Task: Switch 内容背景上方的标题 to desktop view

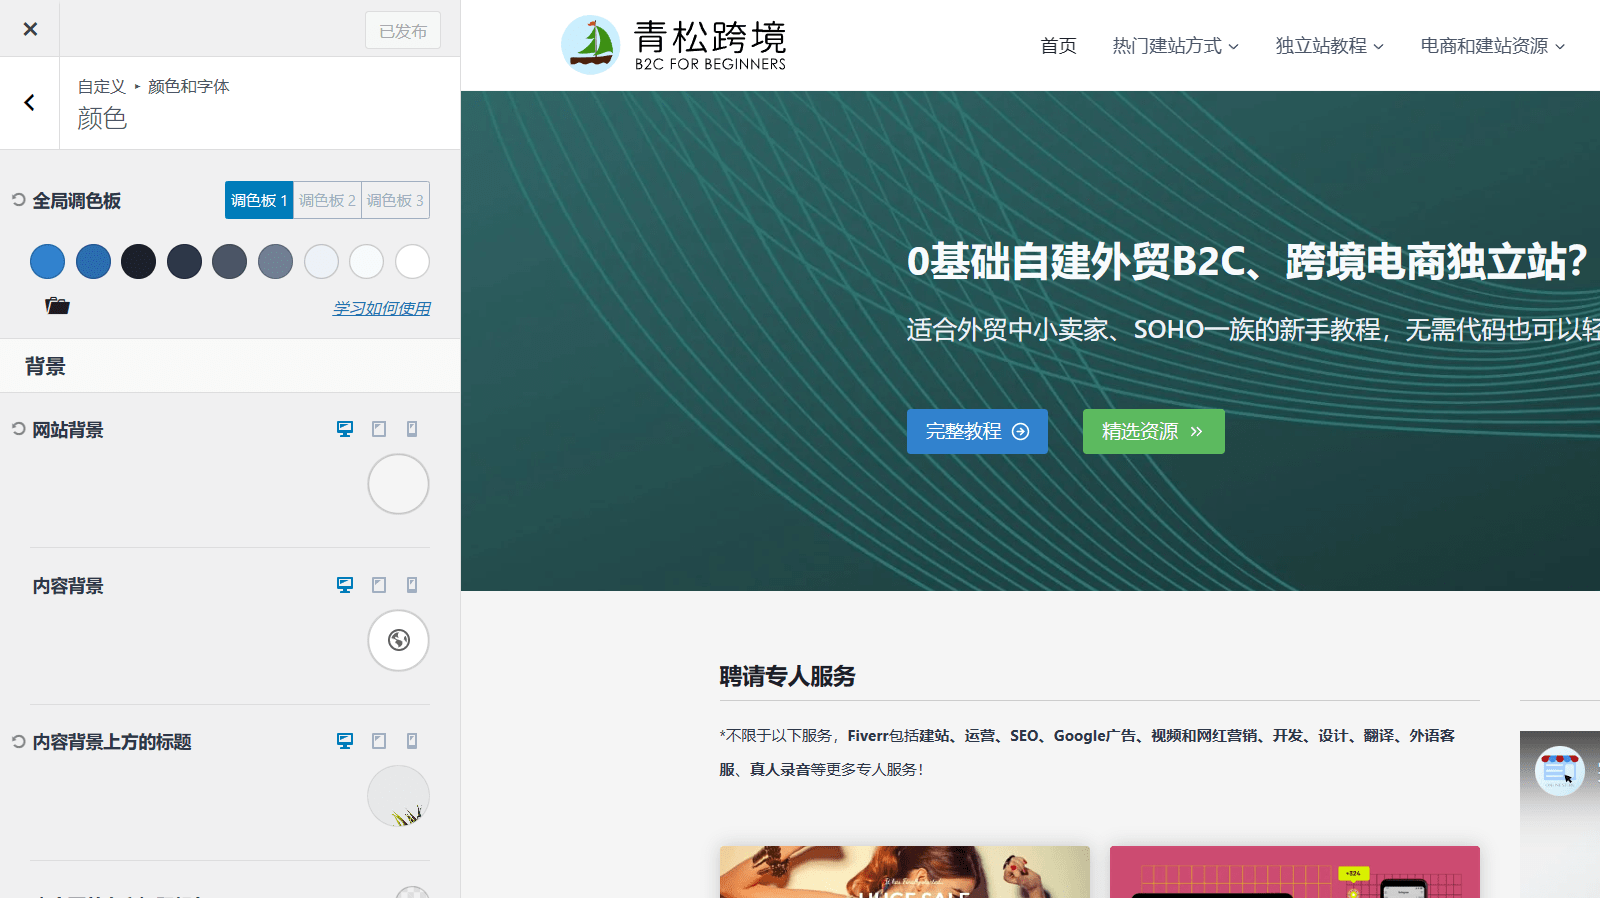Action: tap(345, 741)
